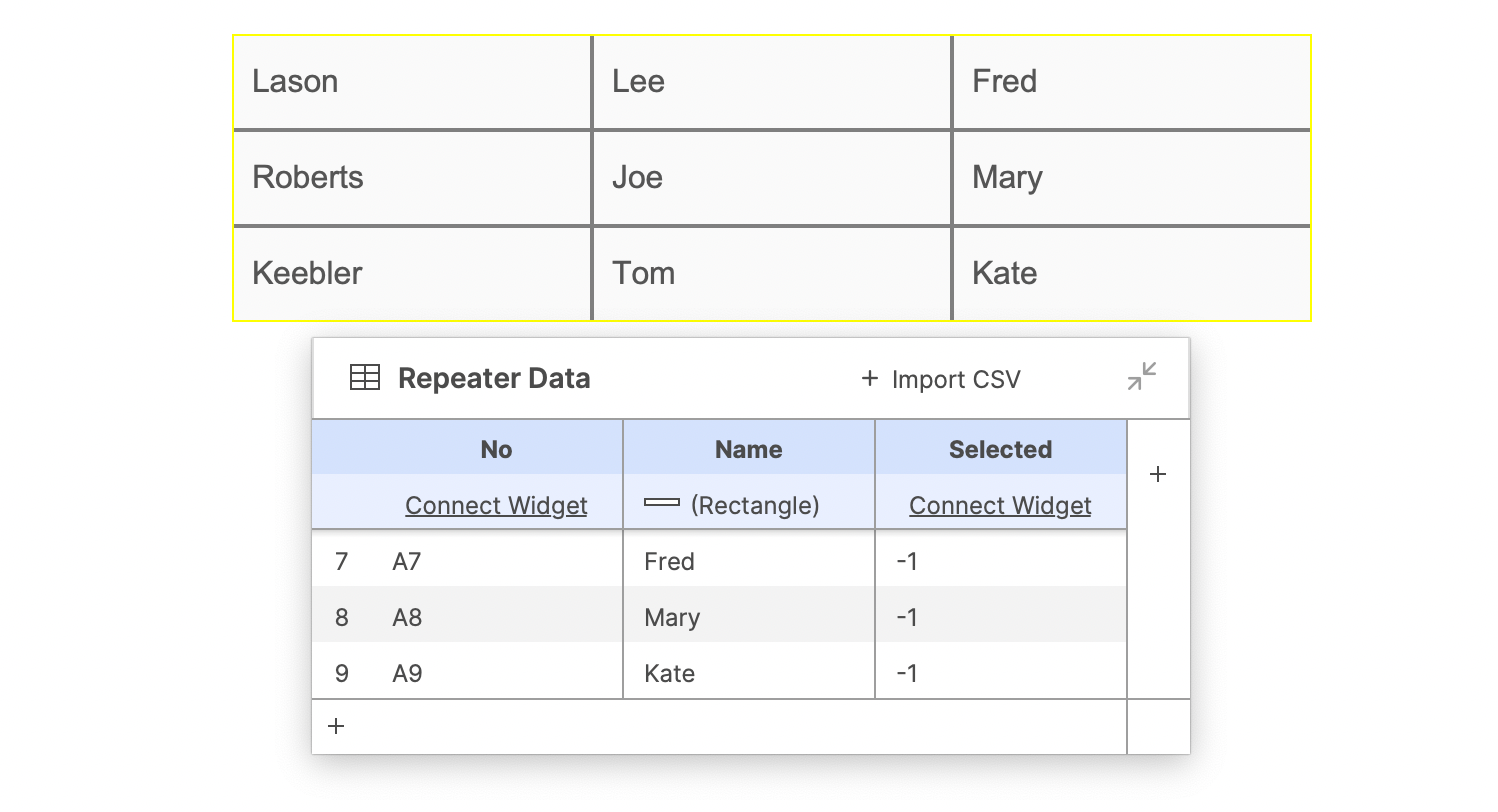Click the Mary cell in Name column

pos(749,617)
